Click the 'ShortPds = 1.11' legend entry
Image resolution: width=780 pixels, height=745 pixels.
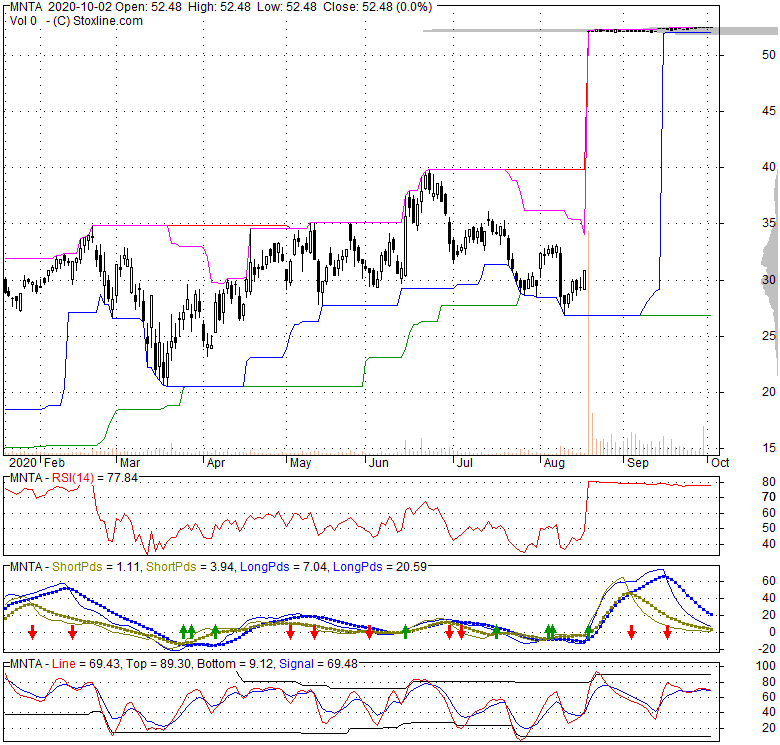click(96, 567)
